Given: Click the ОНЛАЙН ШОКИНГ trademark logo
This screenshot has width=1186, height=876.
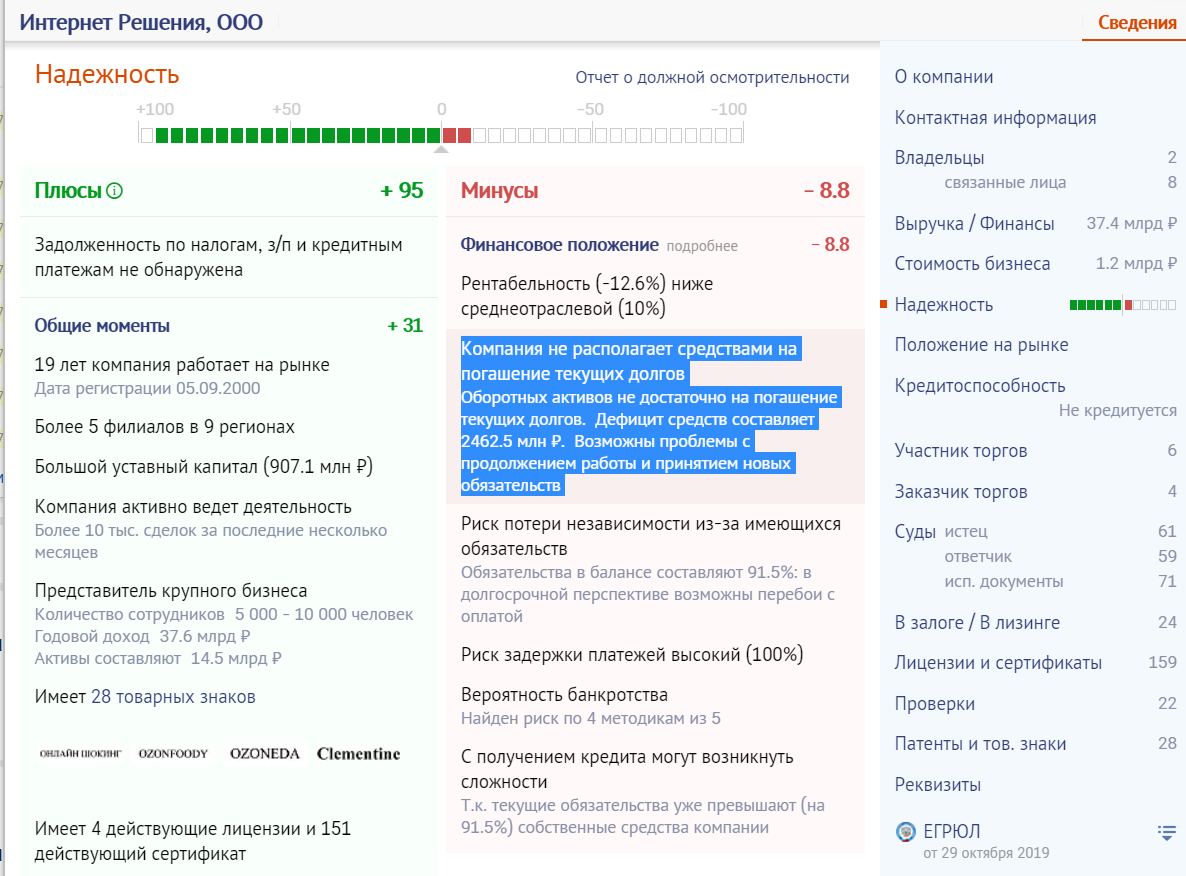Looking at the screenshot, I should click(x=81, y=753).
